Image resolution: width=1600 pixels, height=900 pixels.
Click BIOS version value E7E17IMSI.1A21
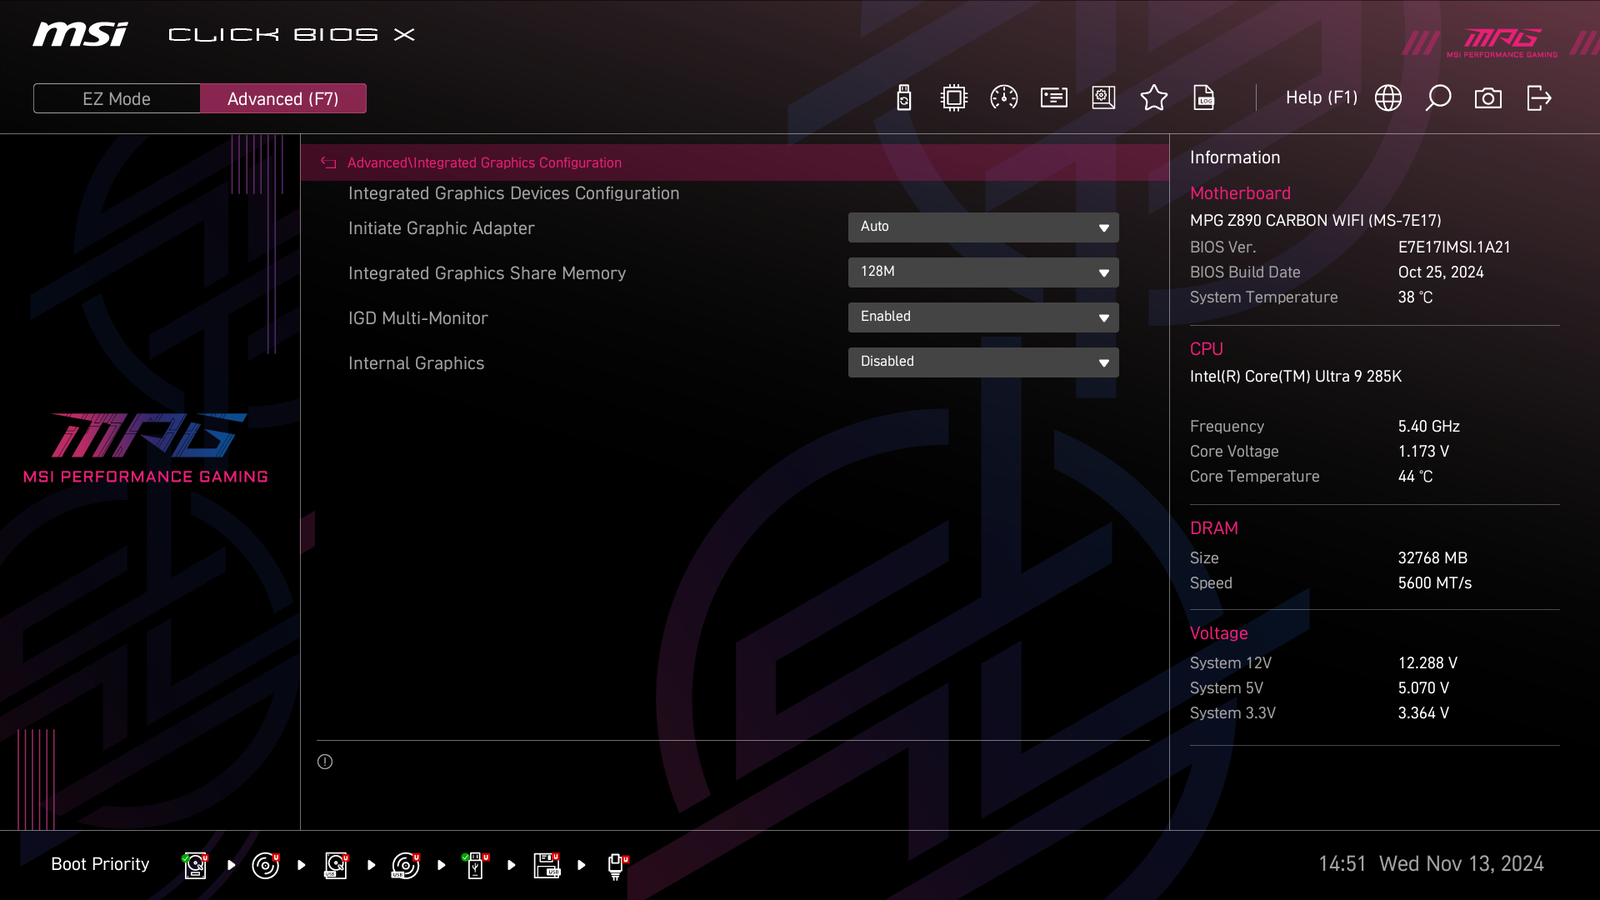[x=1454, y=247]
